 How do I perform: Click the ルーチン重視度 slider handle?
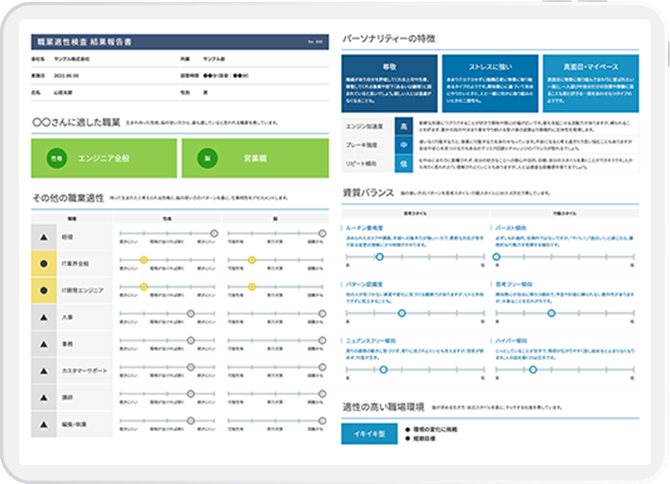[x=379, y=257]
